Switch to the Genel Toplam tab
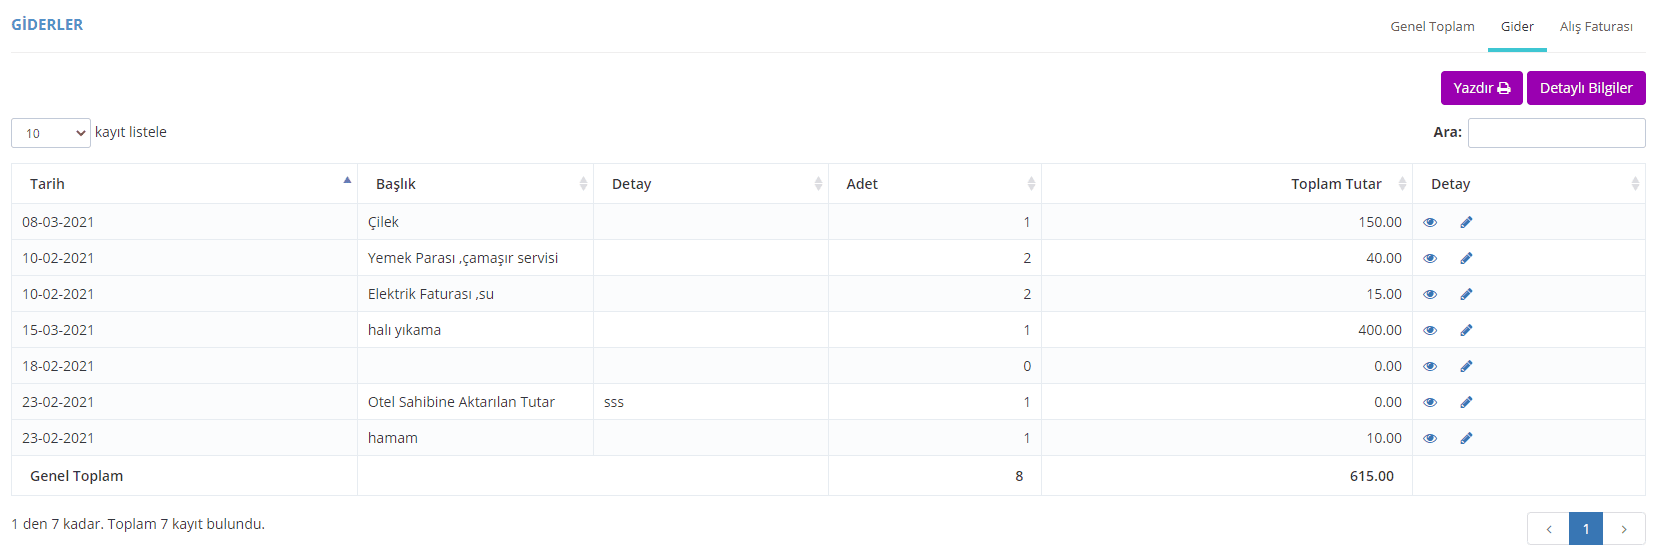This screenshot has height=556, width=1658. pyautogui.click(x=1432, y=27)
